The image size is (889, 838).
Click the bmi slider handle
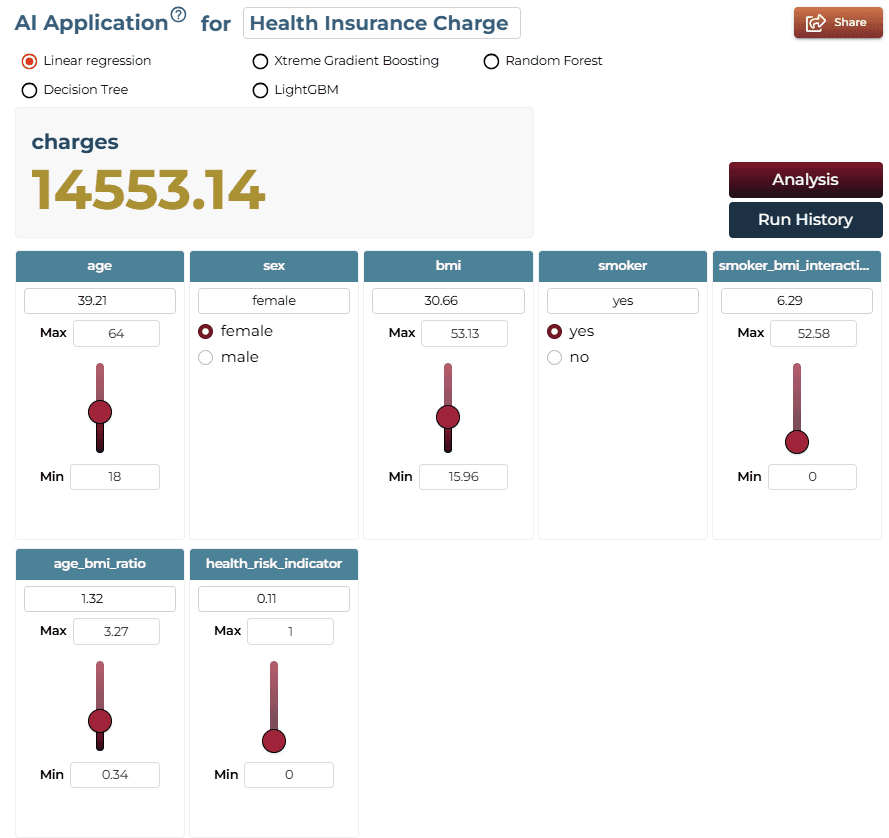pos(448,417)
